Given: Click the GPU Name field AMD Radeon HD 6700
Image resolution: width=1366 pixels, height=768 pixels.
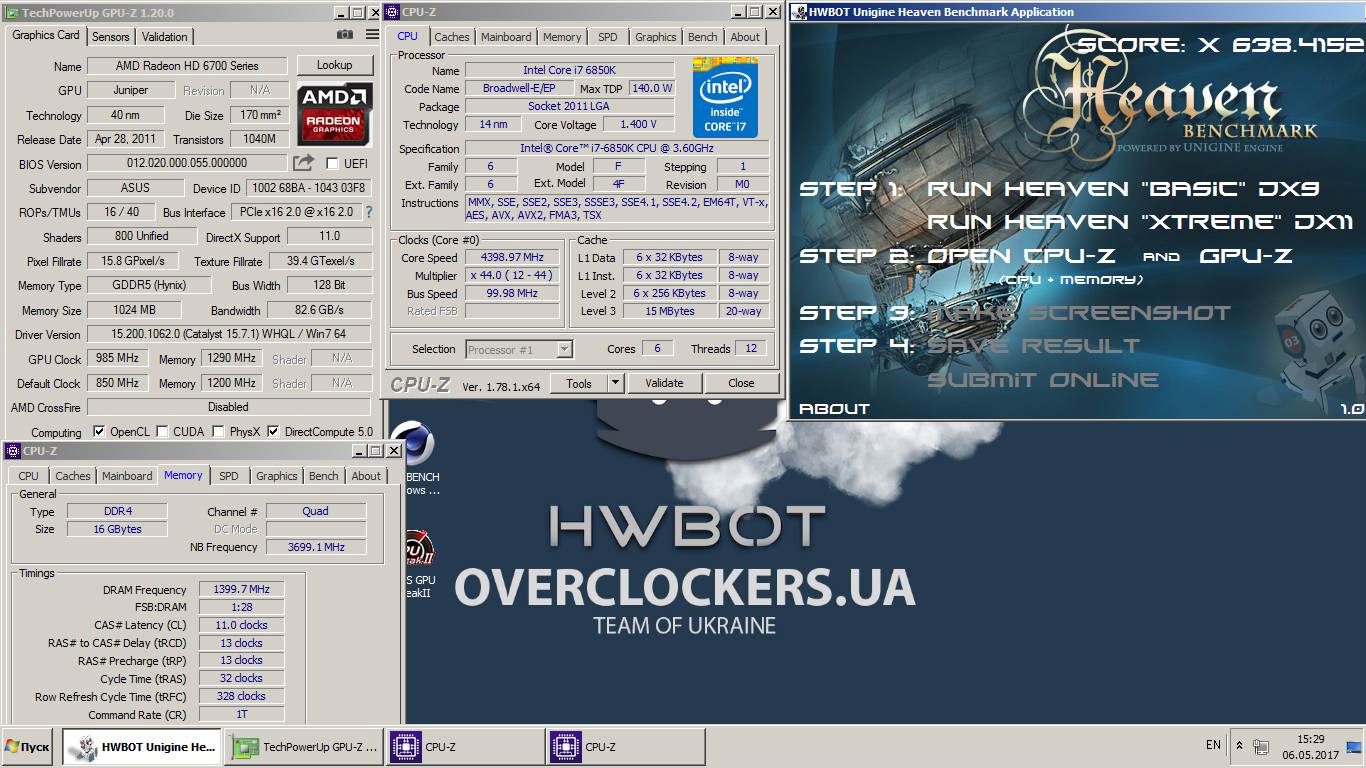Looking at the screenshot, I should coord(187,66).
